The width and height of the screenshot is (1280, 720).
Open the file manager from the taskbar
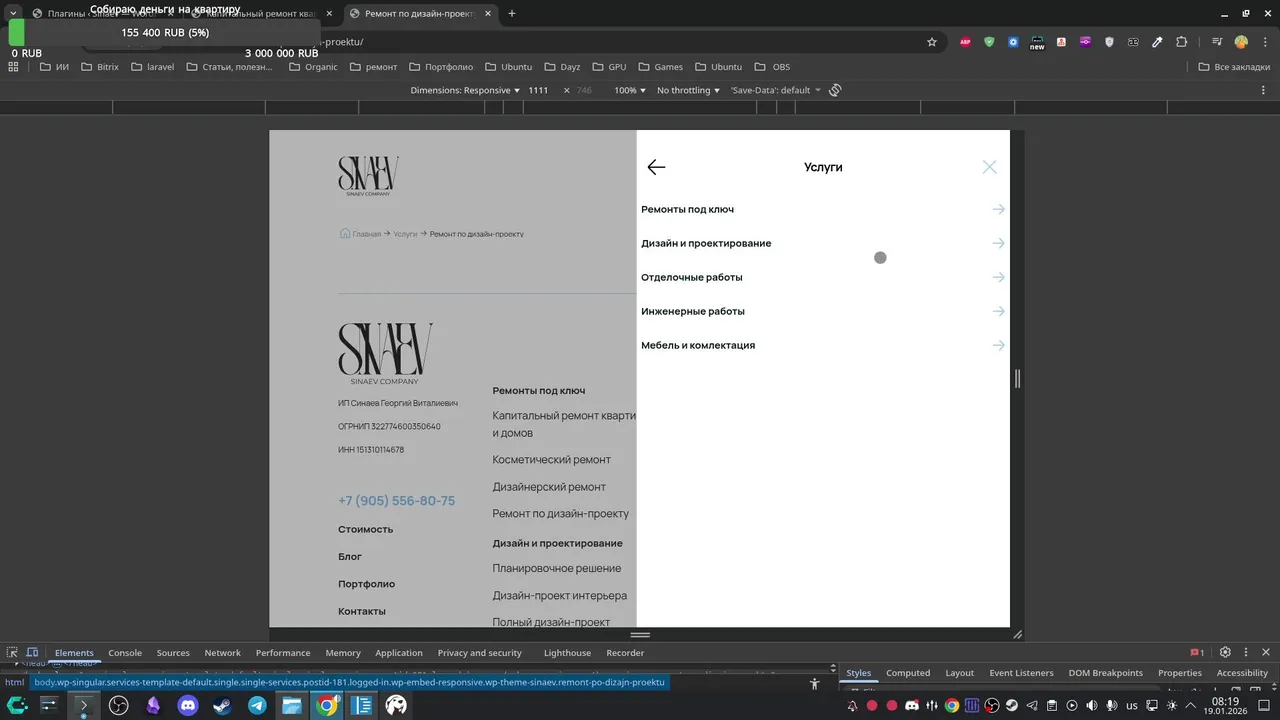click(x=292, y=705)
